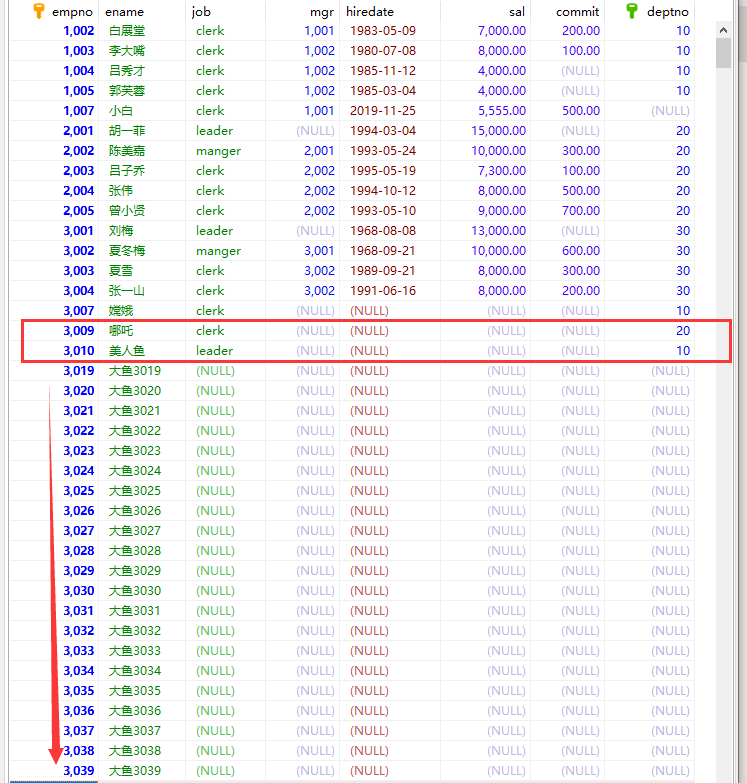Select sal cell 9,000.00
This screenshot has height=783, width=747.
(x=485, y=211)
